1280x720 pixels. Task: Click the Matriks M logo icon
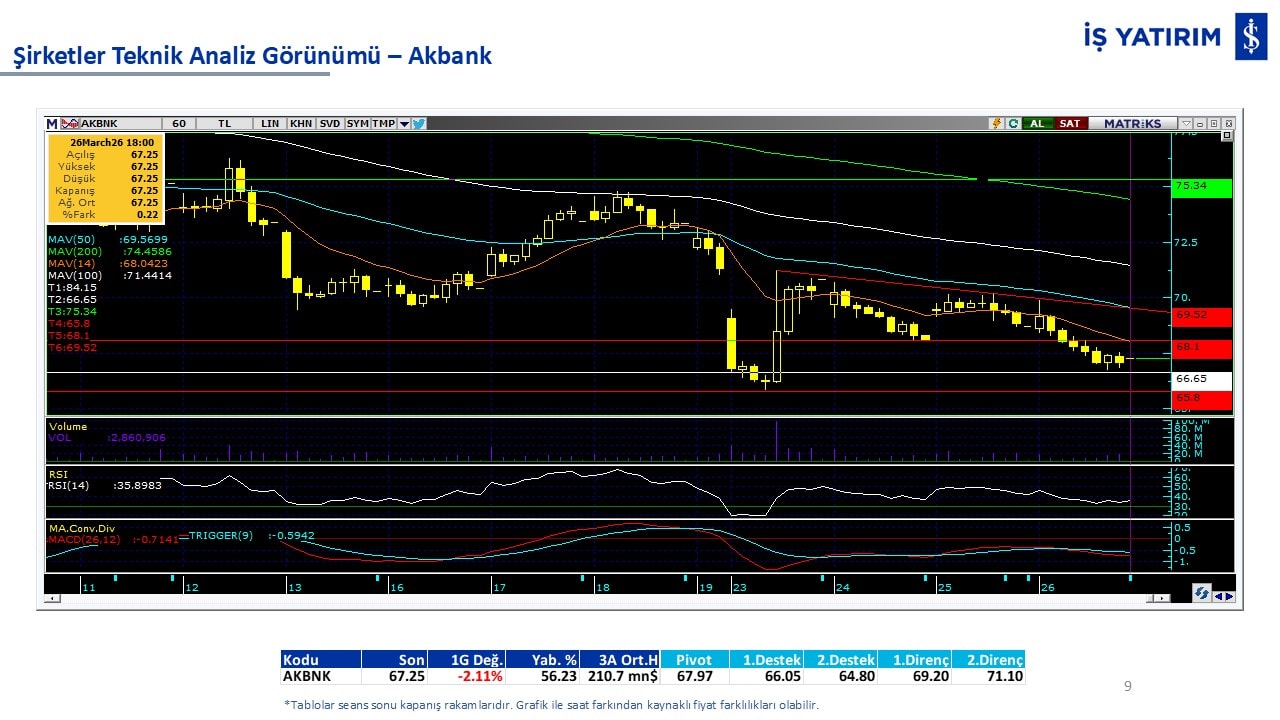pos(52,124)
